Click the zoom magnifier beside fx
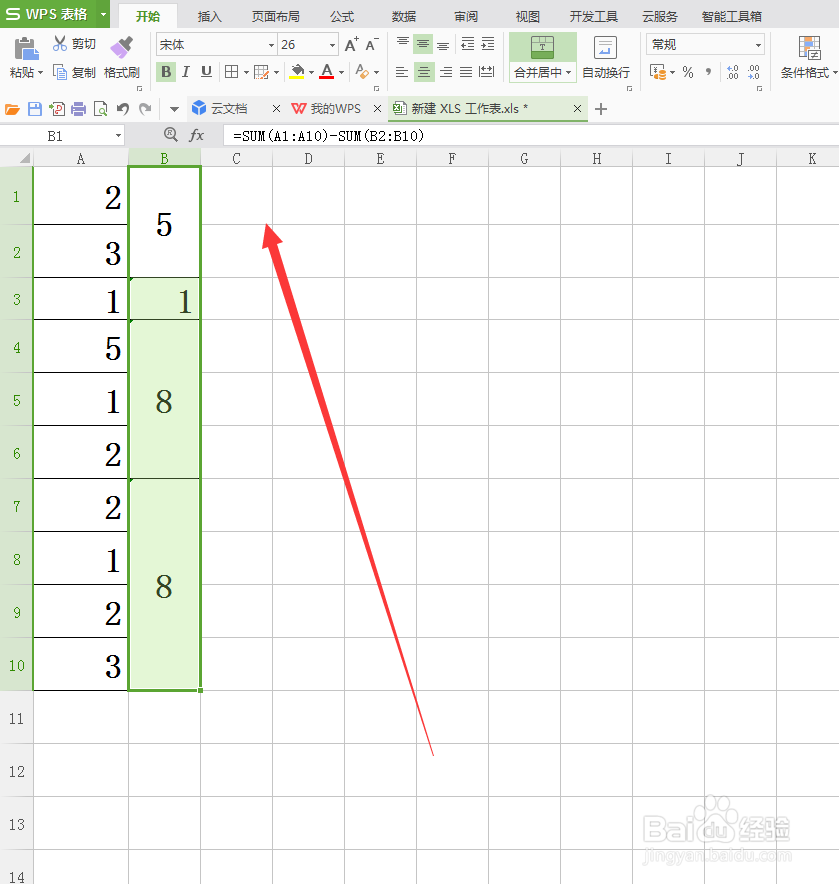This screenshot has height=884, width=839. tap(170, 134)
